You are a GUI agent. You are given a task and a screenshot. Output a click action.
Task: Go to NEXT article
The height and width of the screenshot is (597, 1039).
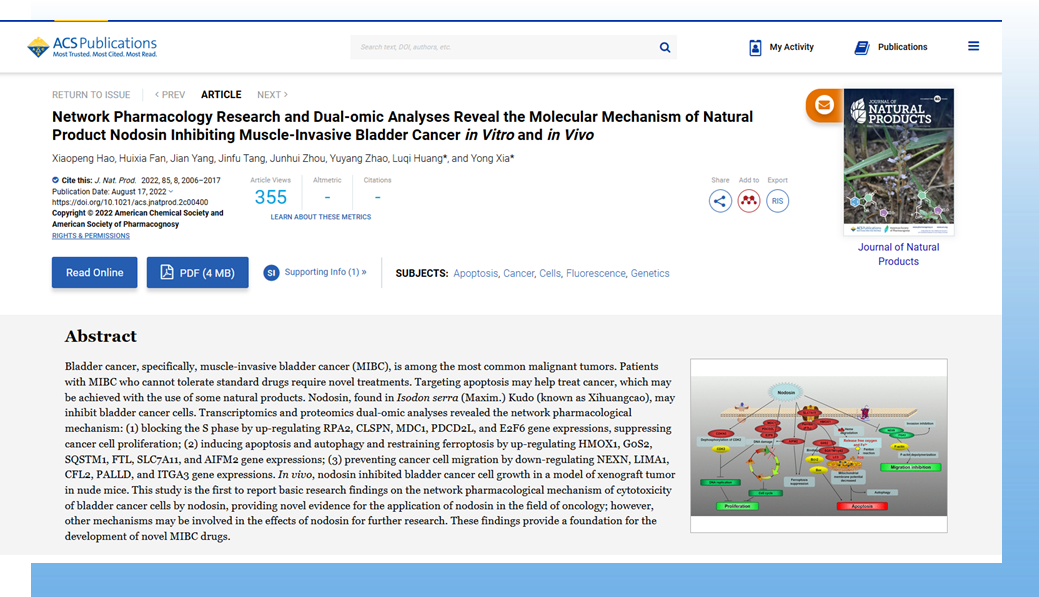click(272, 95)
